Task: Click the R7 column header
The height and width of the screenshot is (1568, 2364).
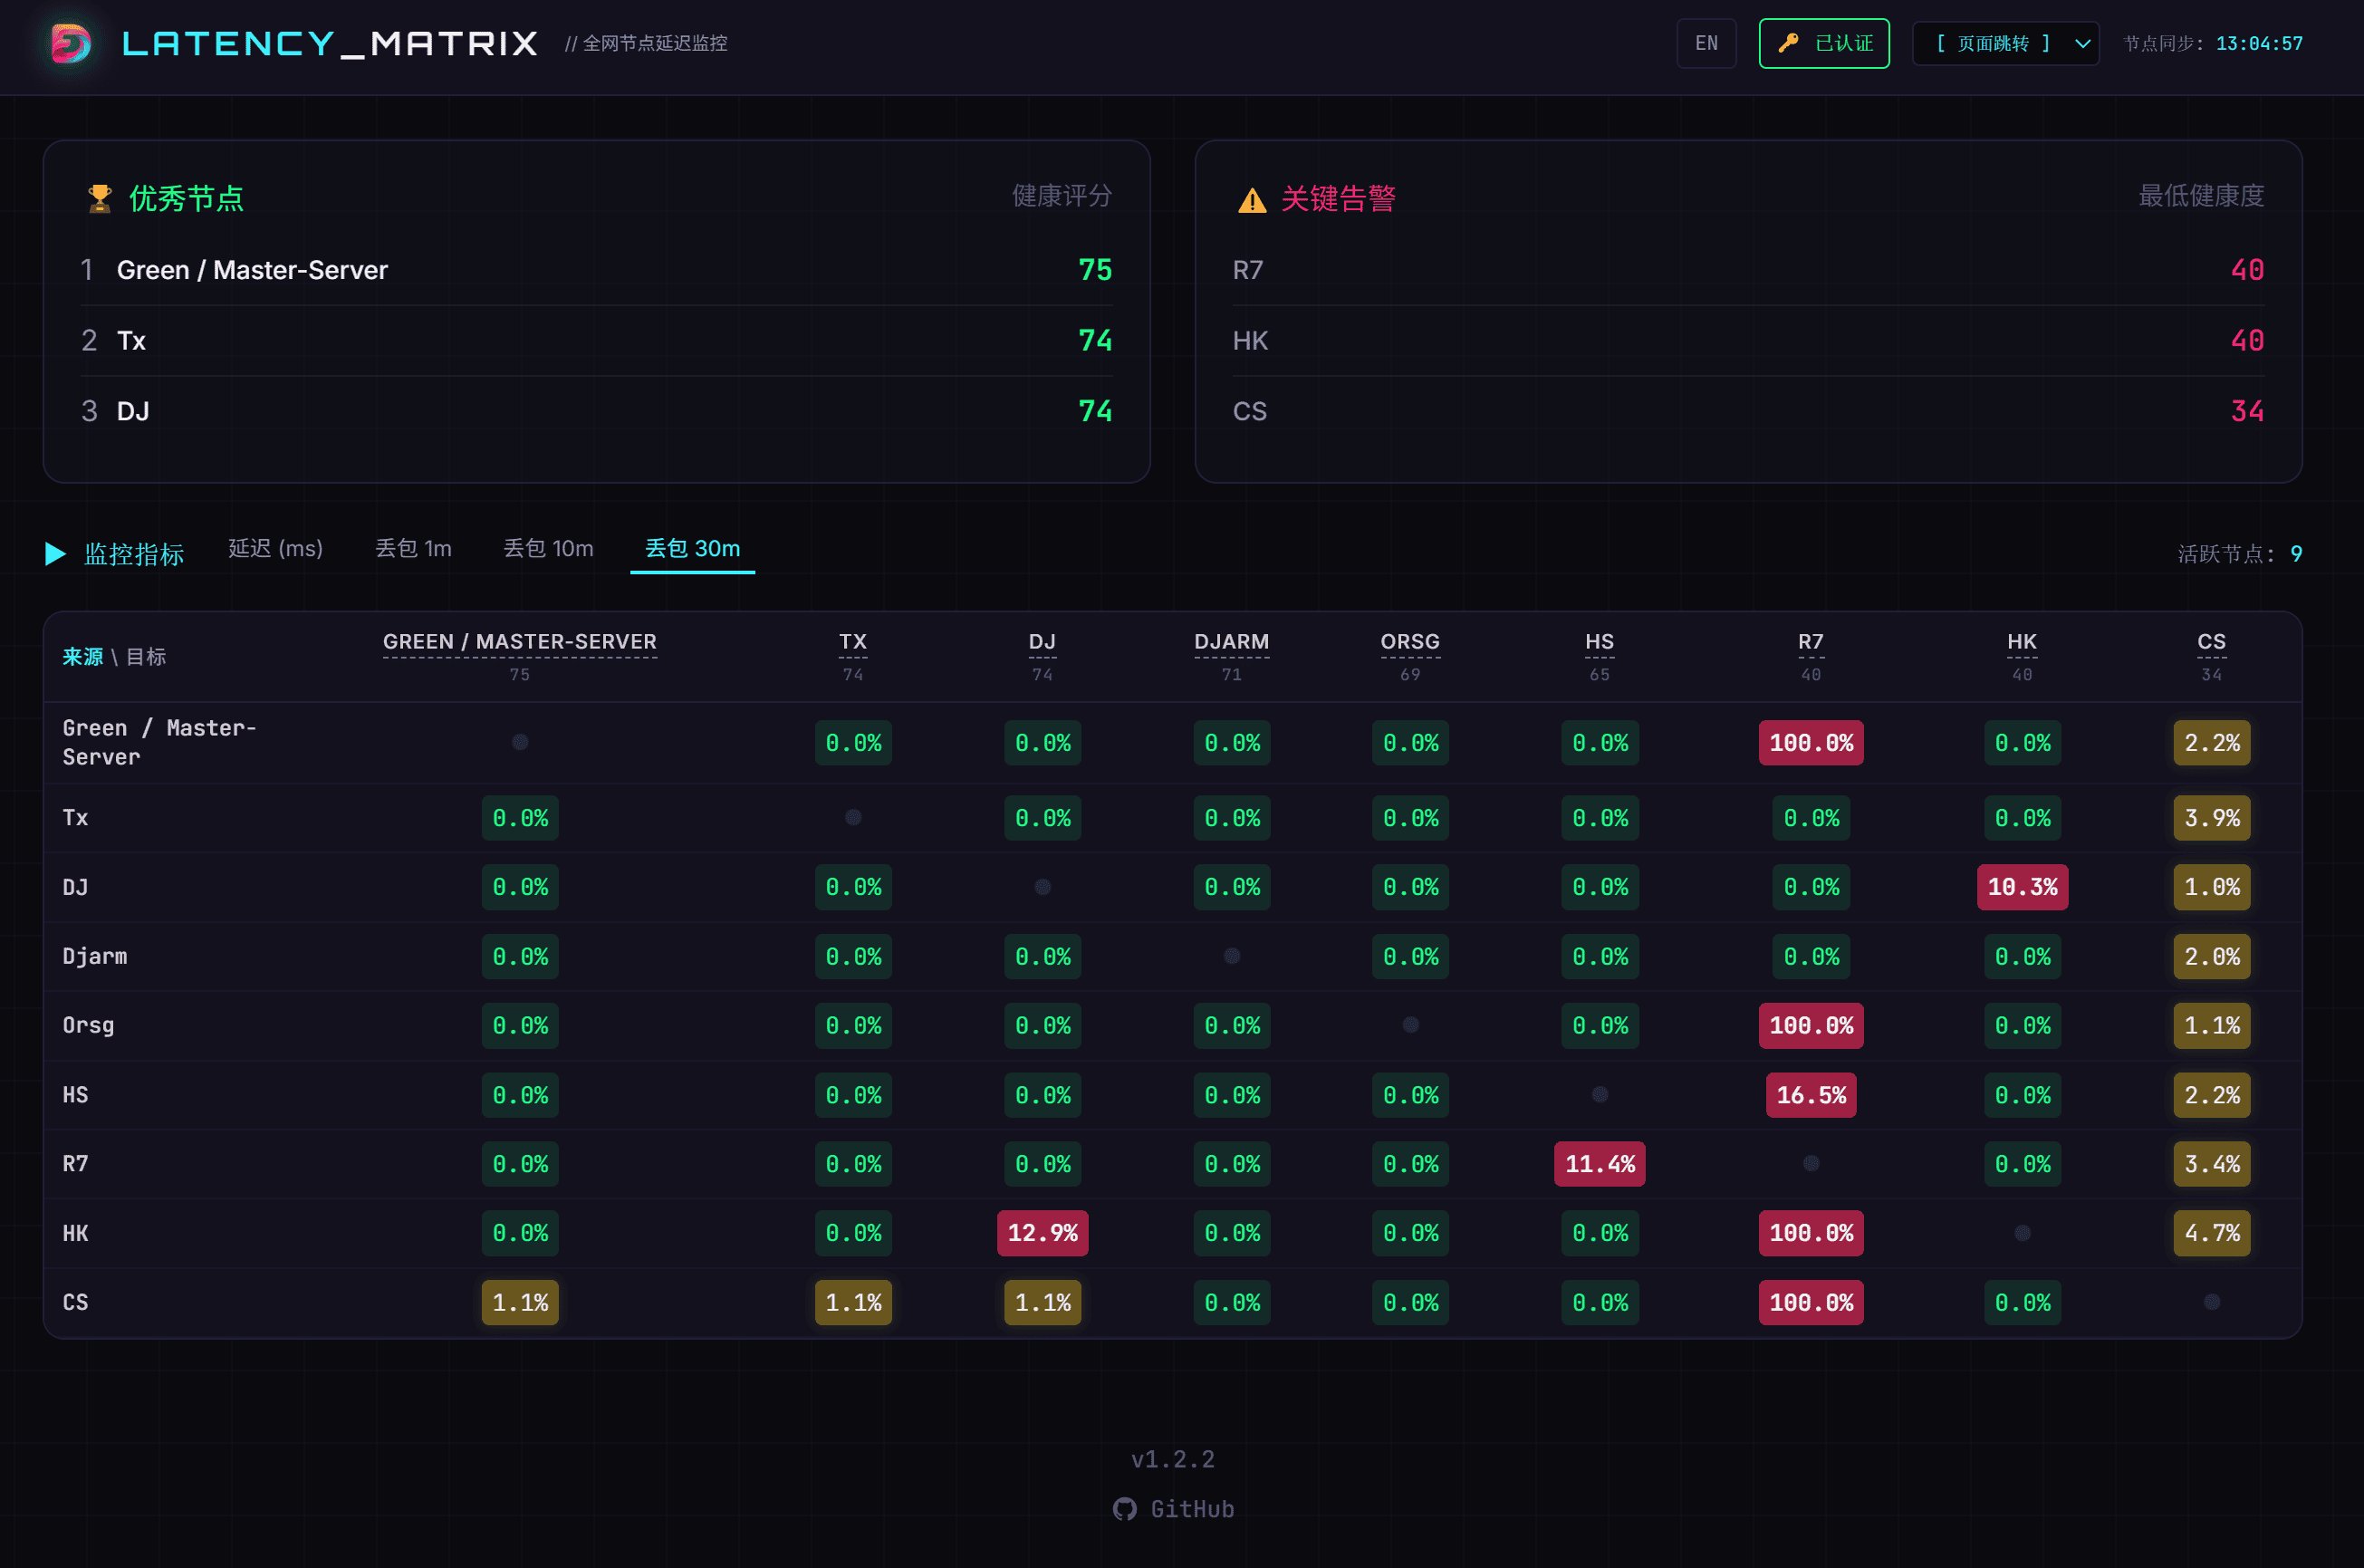Action: [x=1811, y=642]
